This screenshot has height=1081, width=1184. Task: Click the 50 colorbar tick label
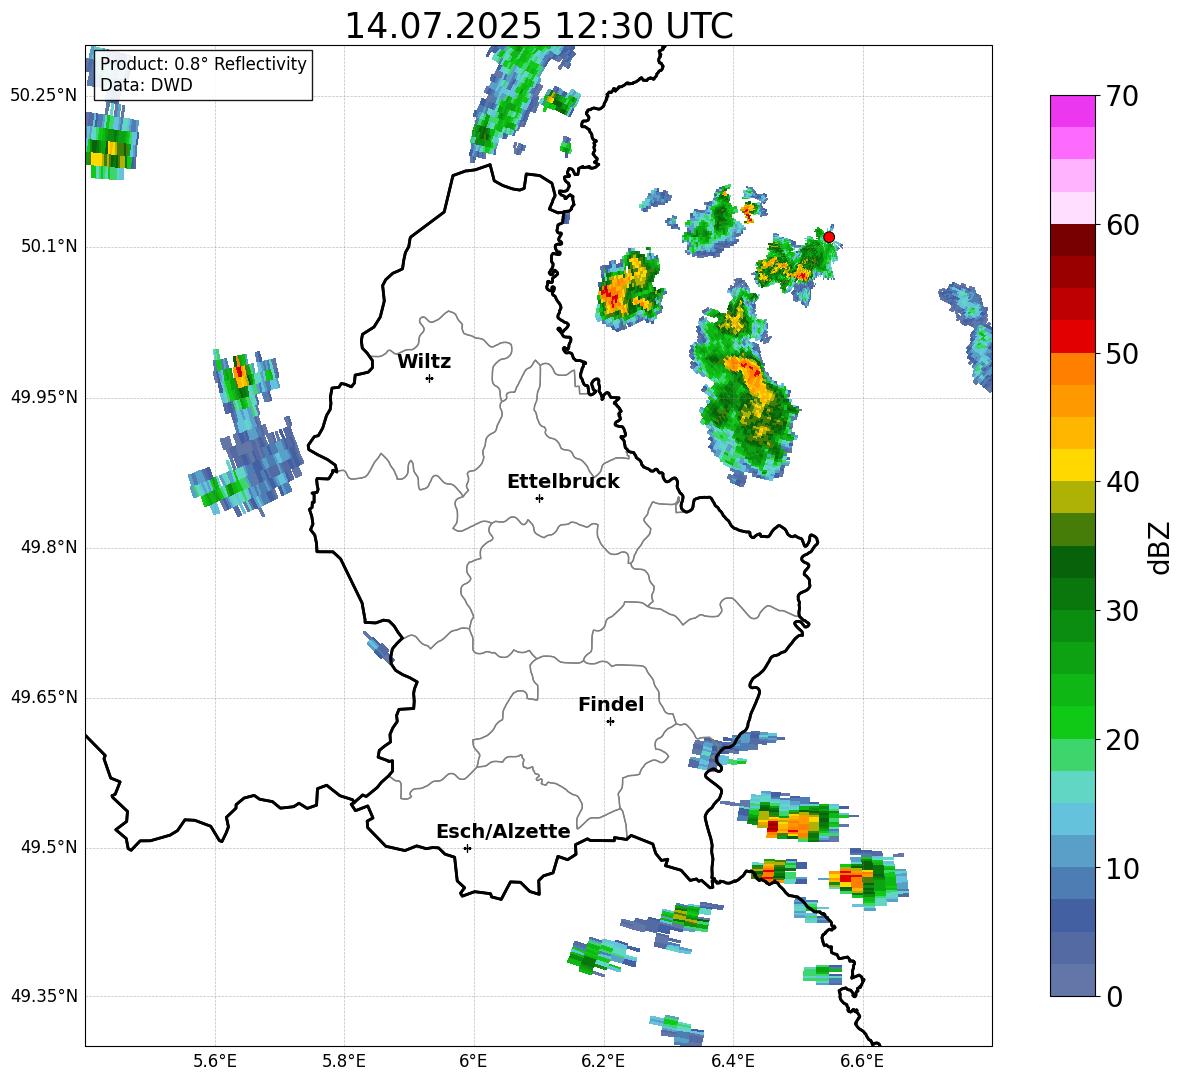click(x=1122, y=354)
